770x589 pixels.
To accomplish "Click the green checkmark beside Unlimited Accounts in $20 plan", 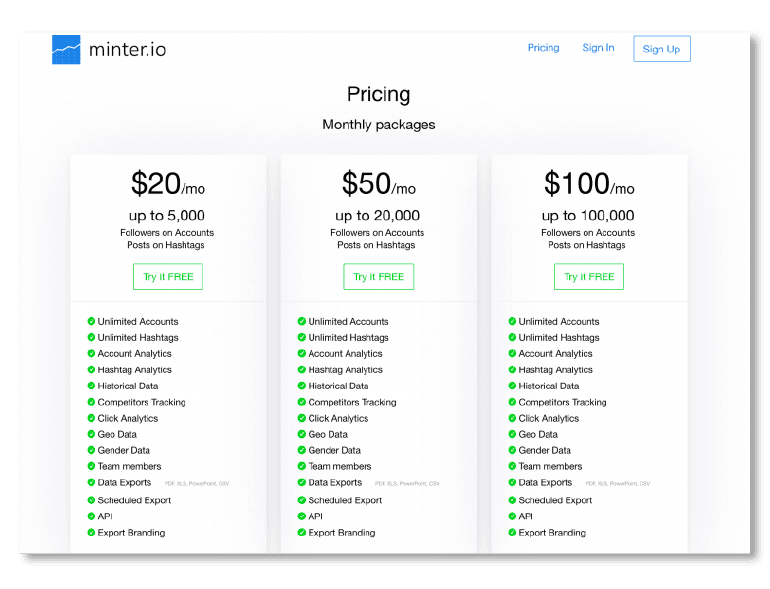I will coord(91,321).
